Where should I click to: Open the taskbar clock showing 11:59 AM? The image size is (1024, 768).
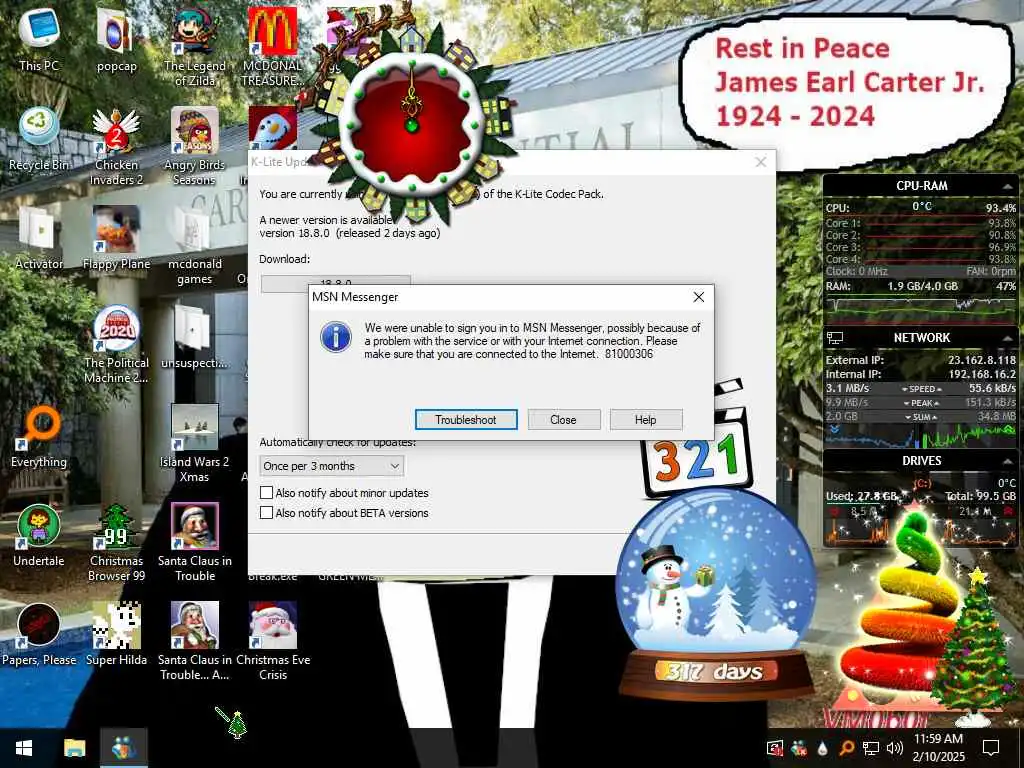pyautogui.click(x=938, y=748)
